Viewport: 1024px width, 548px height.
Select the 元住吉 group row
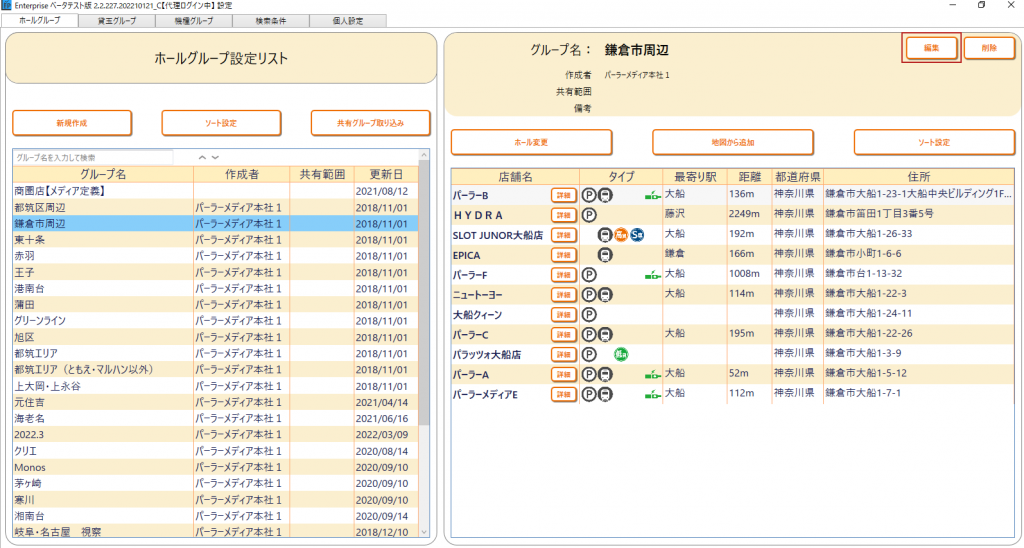tap(216, 402)
